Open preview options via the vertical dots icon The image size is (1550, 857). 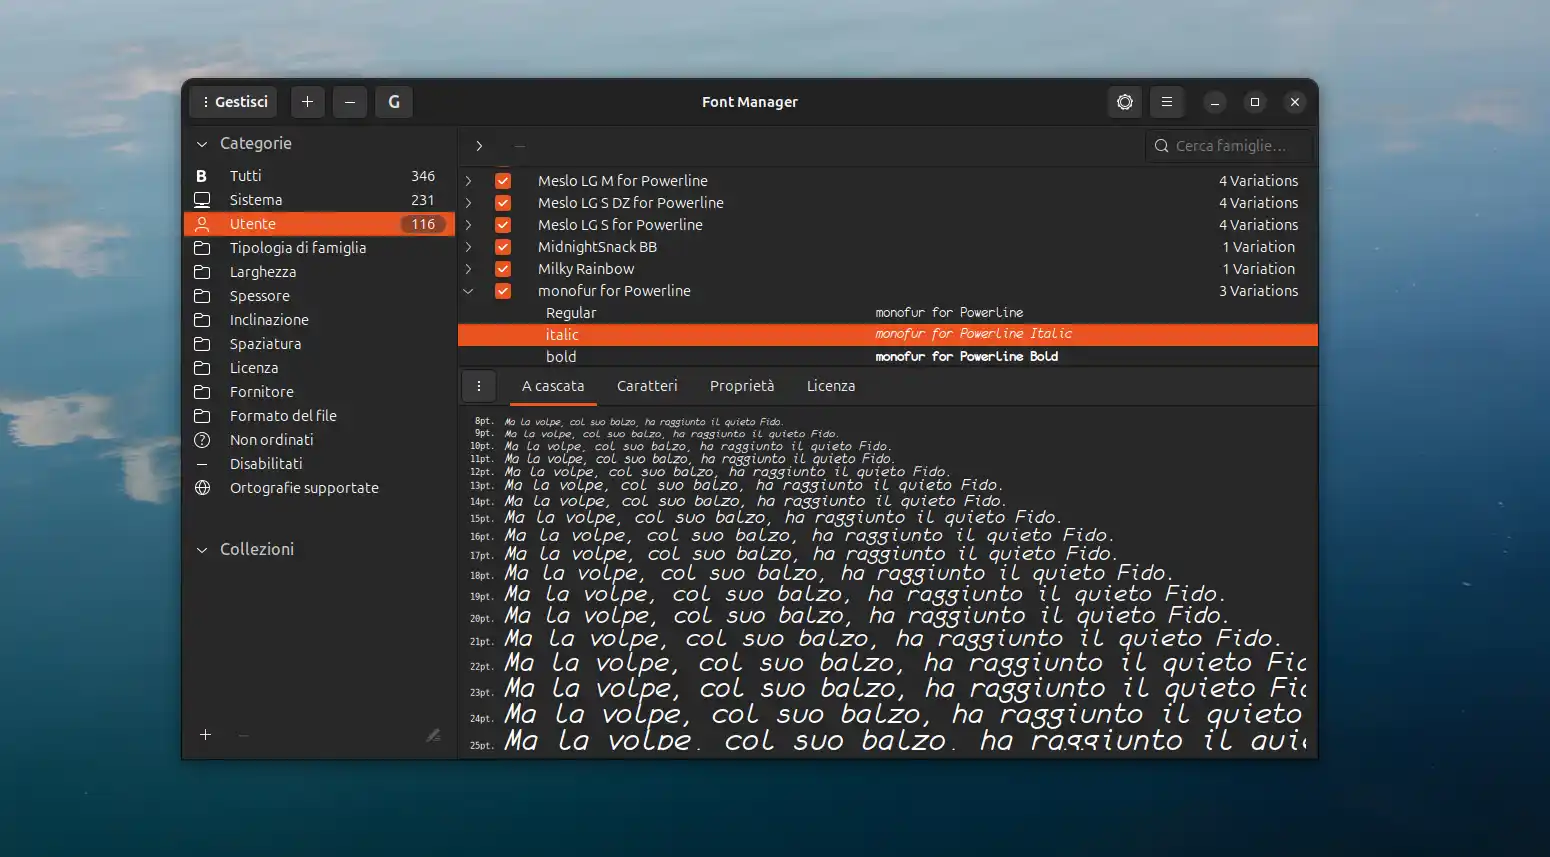click(x=479, y=386)
